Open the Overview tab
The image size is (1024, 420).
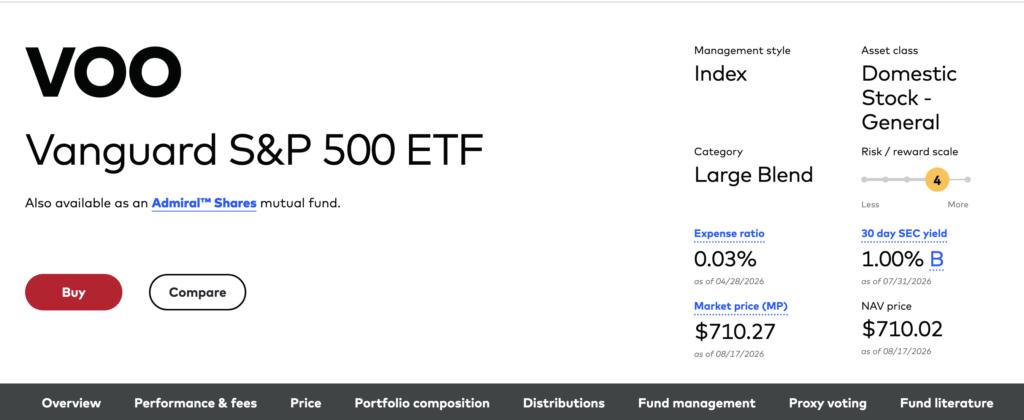pyautogui.click(x=71, y=403)
